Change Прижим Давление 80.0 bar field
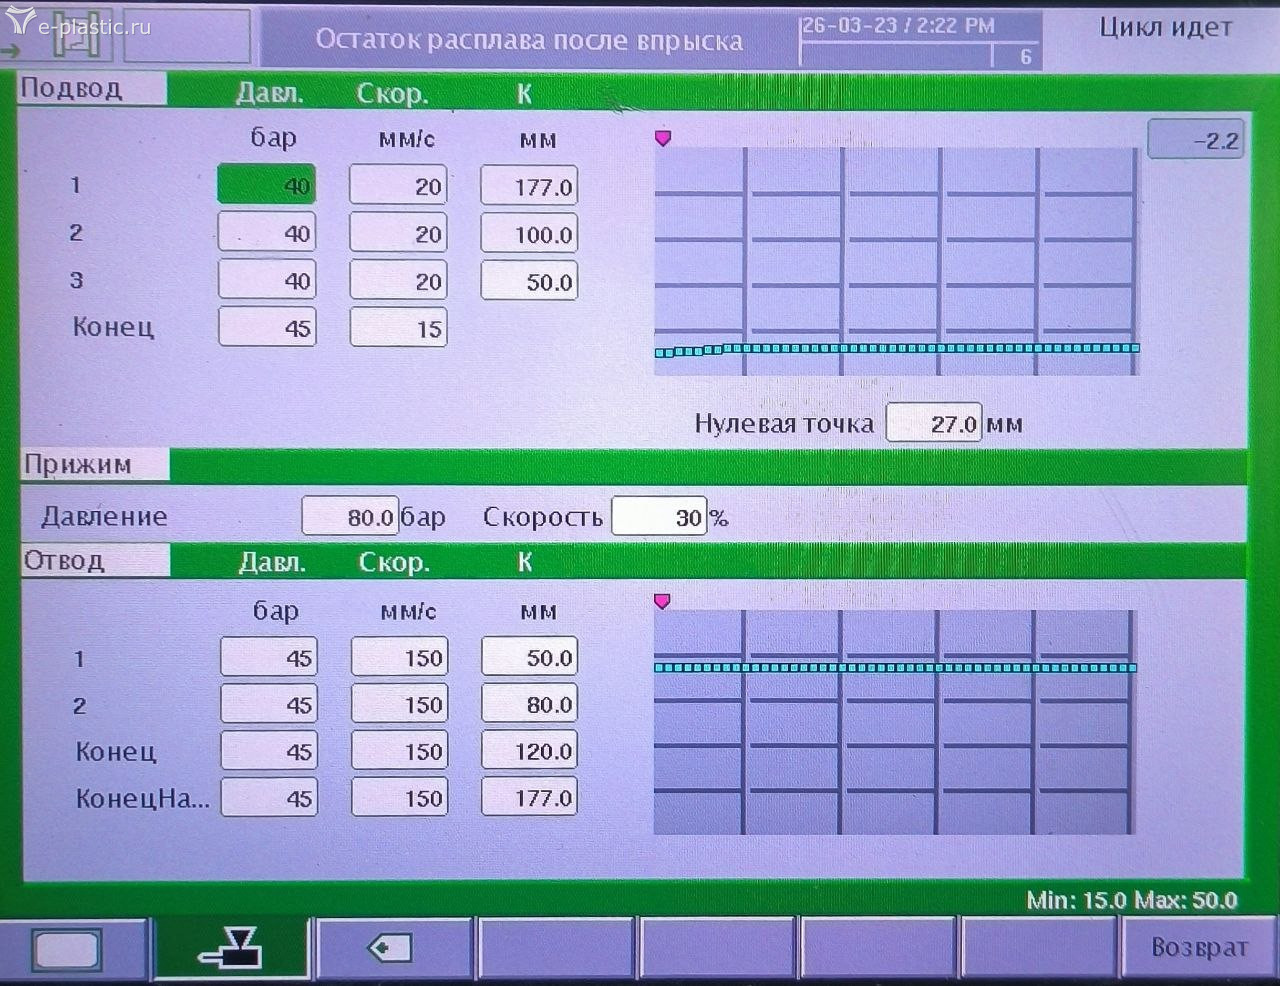 350,517
